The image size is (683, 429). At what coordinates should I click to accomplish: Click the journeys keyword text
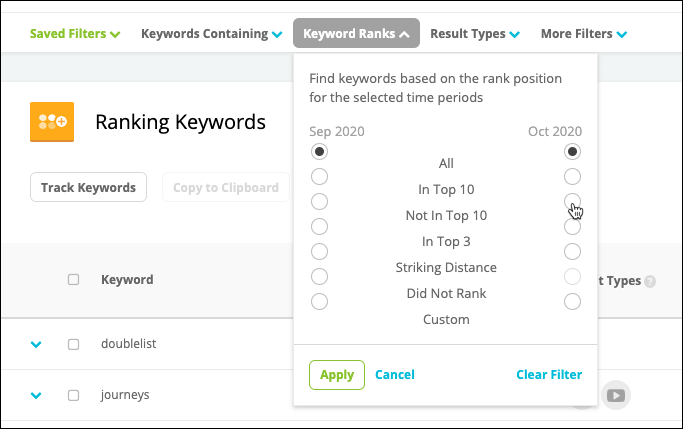[x=125, y=395]
